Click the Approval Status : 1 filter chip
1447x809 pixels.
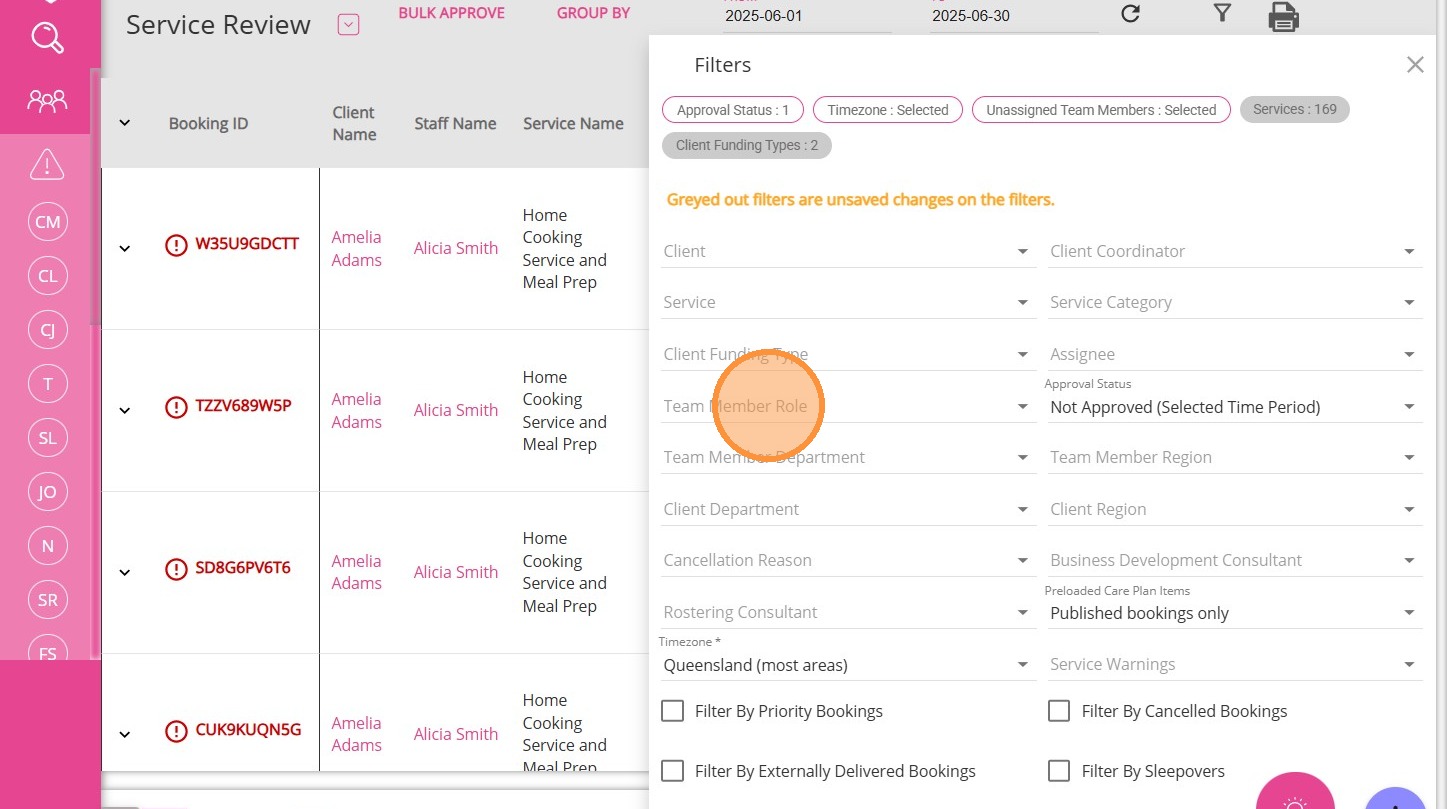click(733, 110)
